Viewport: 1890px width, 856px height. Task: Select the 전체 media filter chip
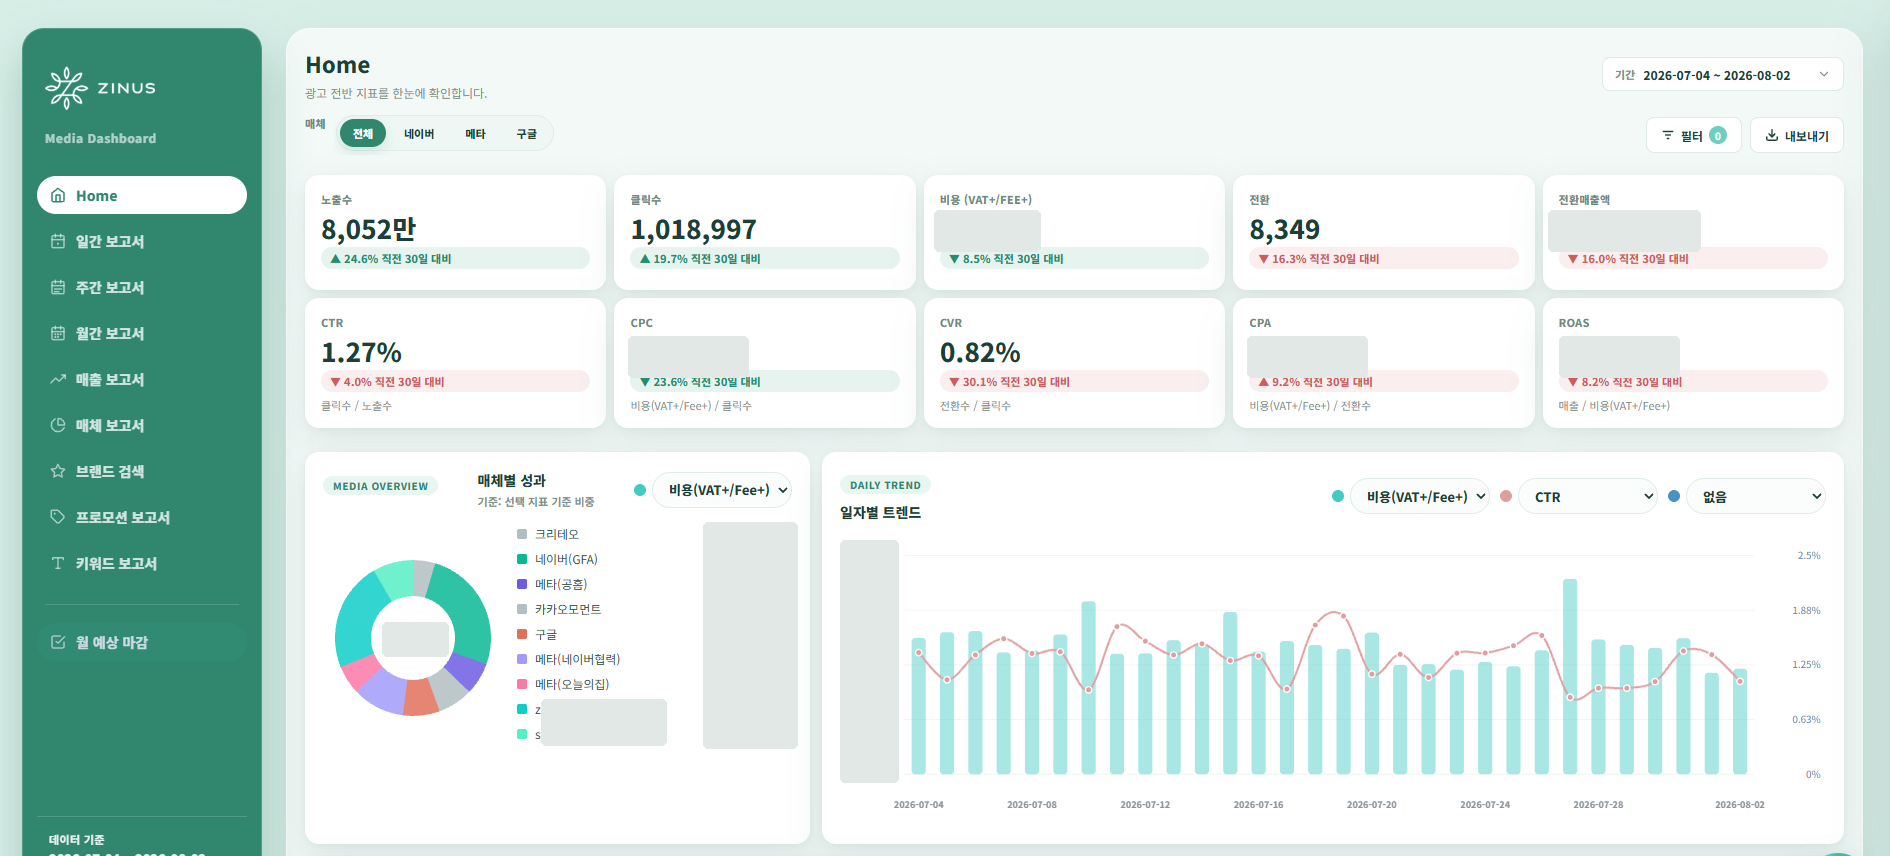[x=363, y=134]
